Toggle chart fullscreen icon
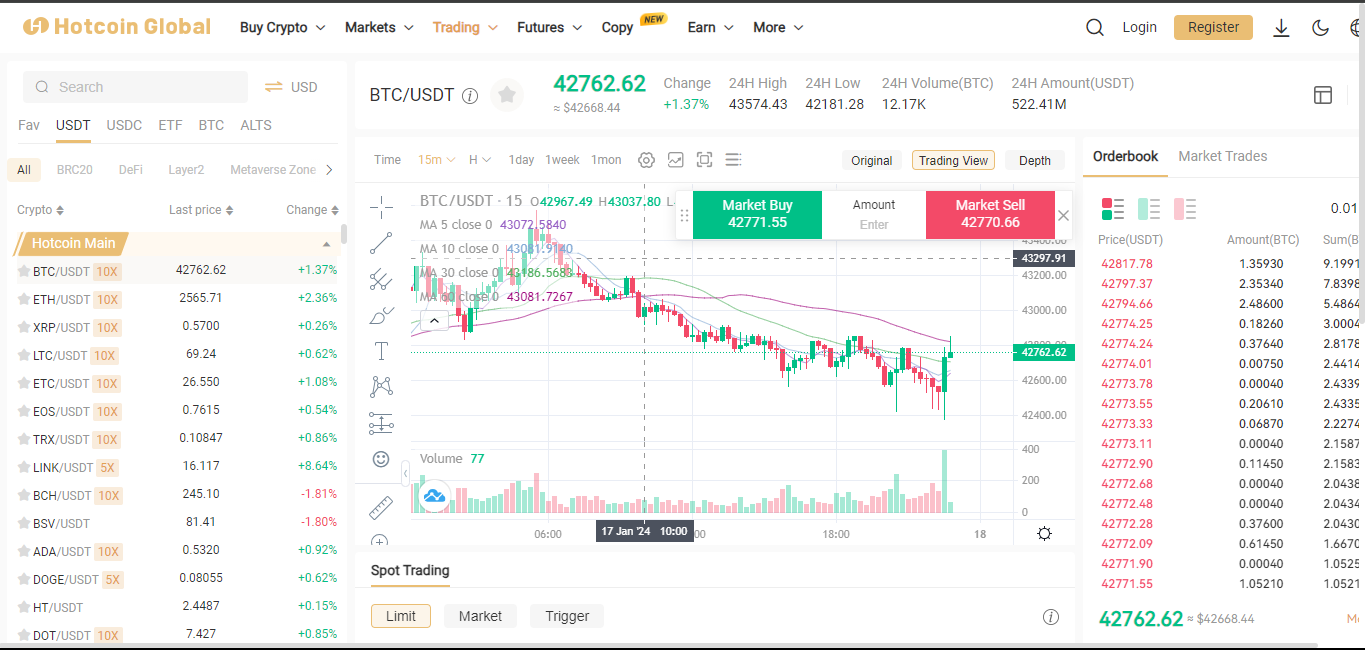The height and width of the screenshot is (650, 1365). tap(704, 160)
